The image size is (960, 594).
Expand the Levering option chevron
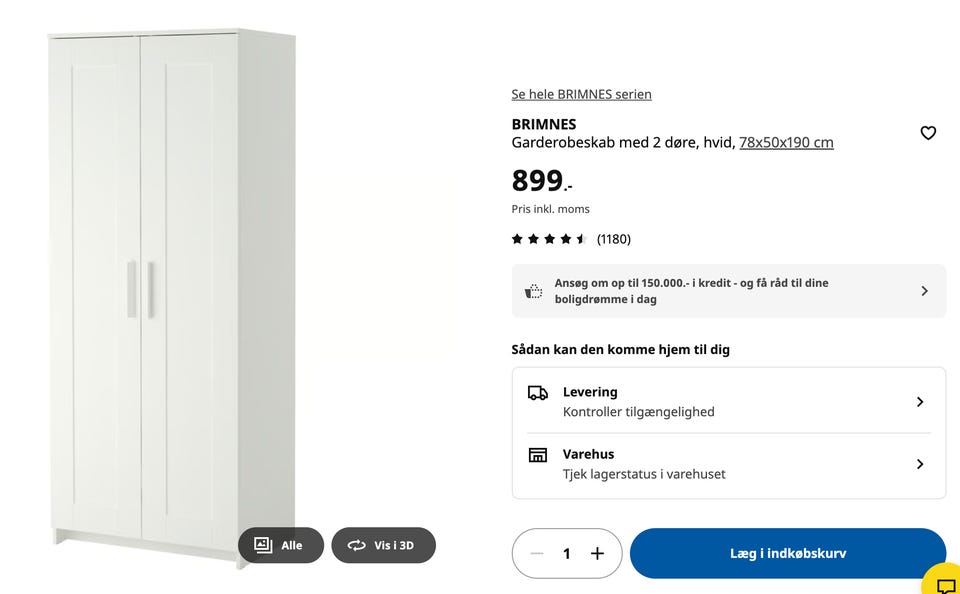pyautogui.click(x=920, y=402)
